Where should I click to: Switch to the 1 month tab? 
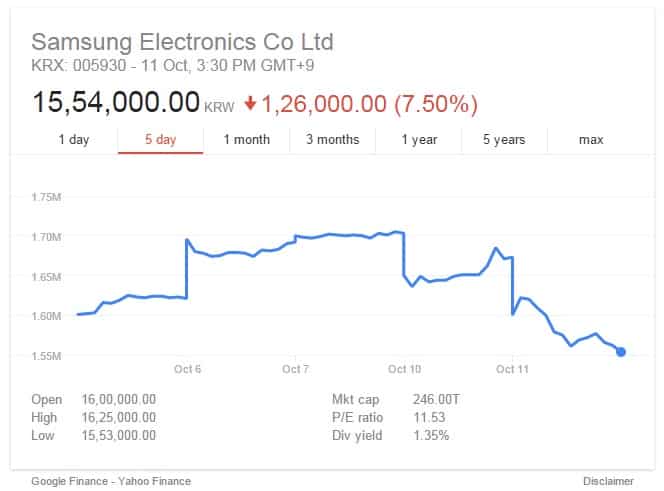coord(246,139)
